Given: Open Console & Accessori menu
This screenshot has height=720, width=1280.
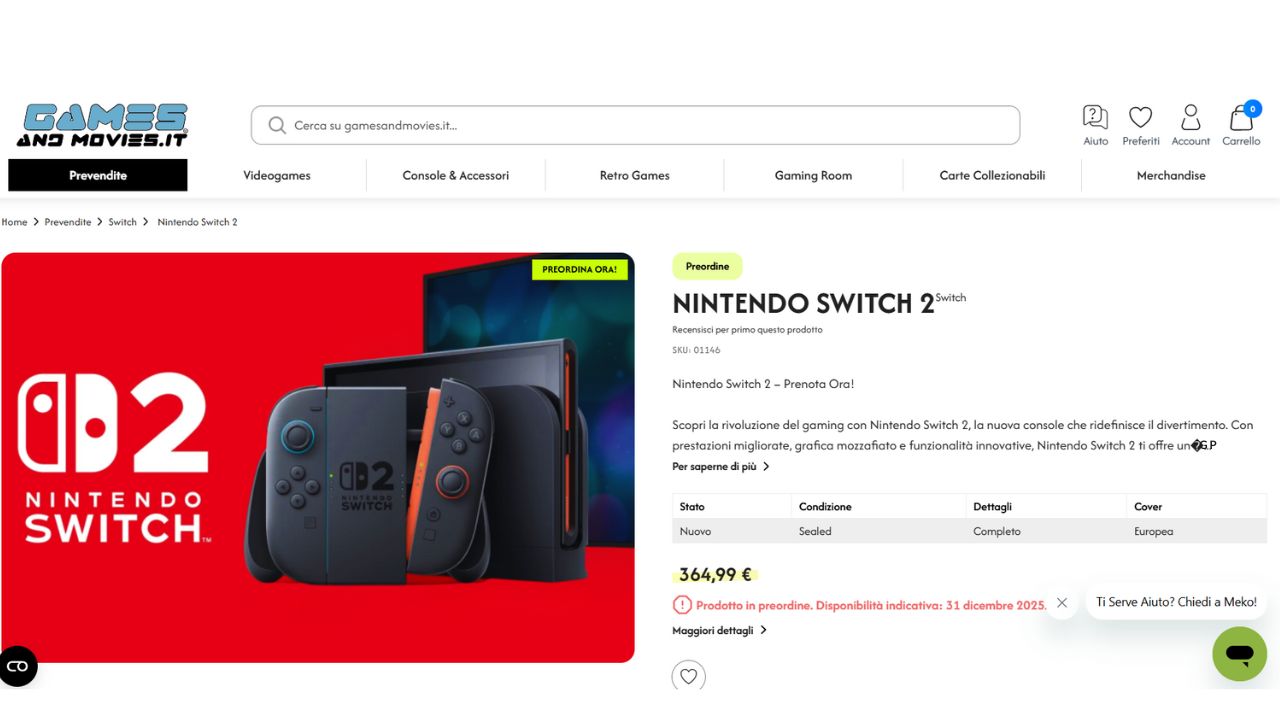Looking at the screenshot, I should pos(456,175).
